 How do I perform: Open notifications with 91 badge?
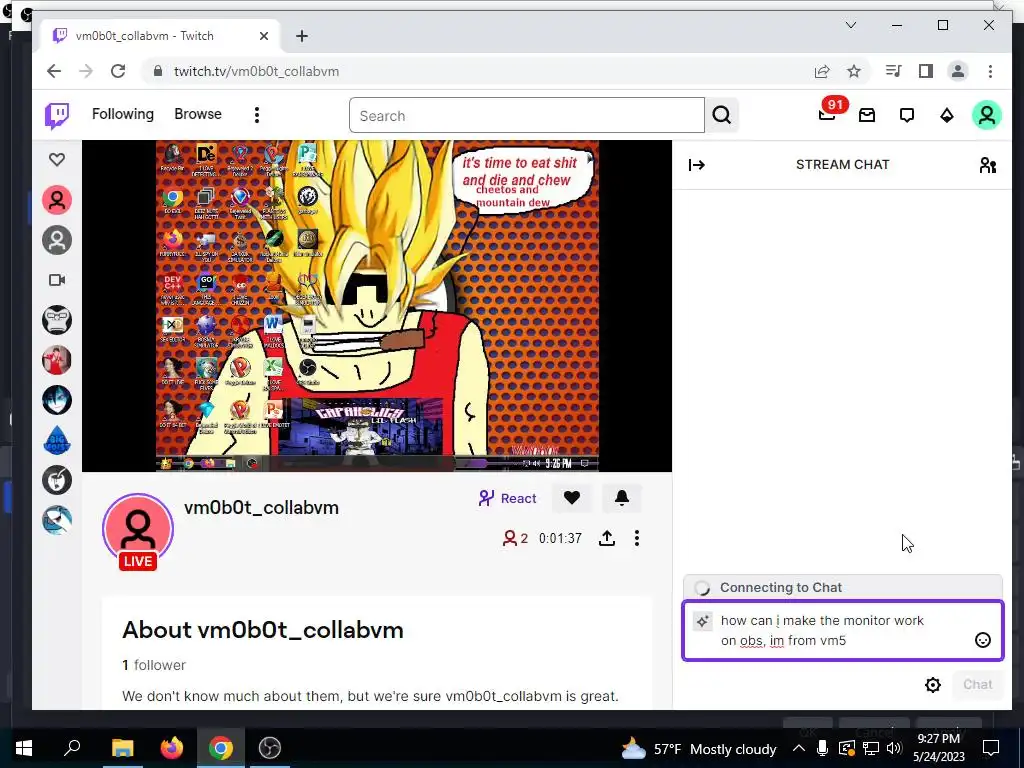(827, 114)
